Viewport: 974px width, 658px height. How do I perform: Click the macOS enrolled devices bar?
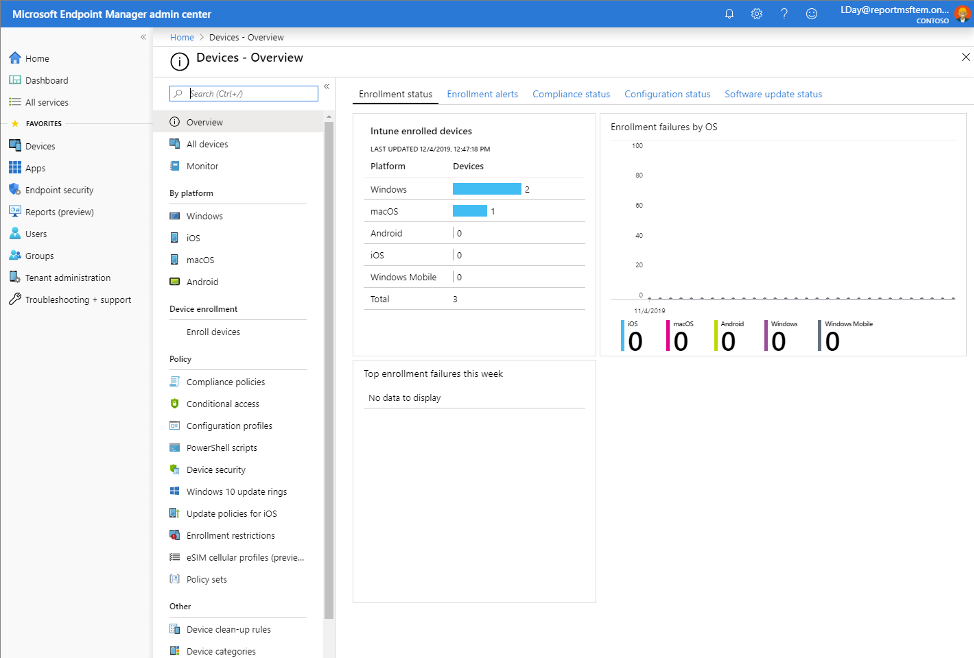[470, 211]
